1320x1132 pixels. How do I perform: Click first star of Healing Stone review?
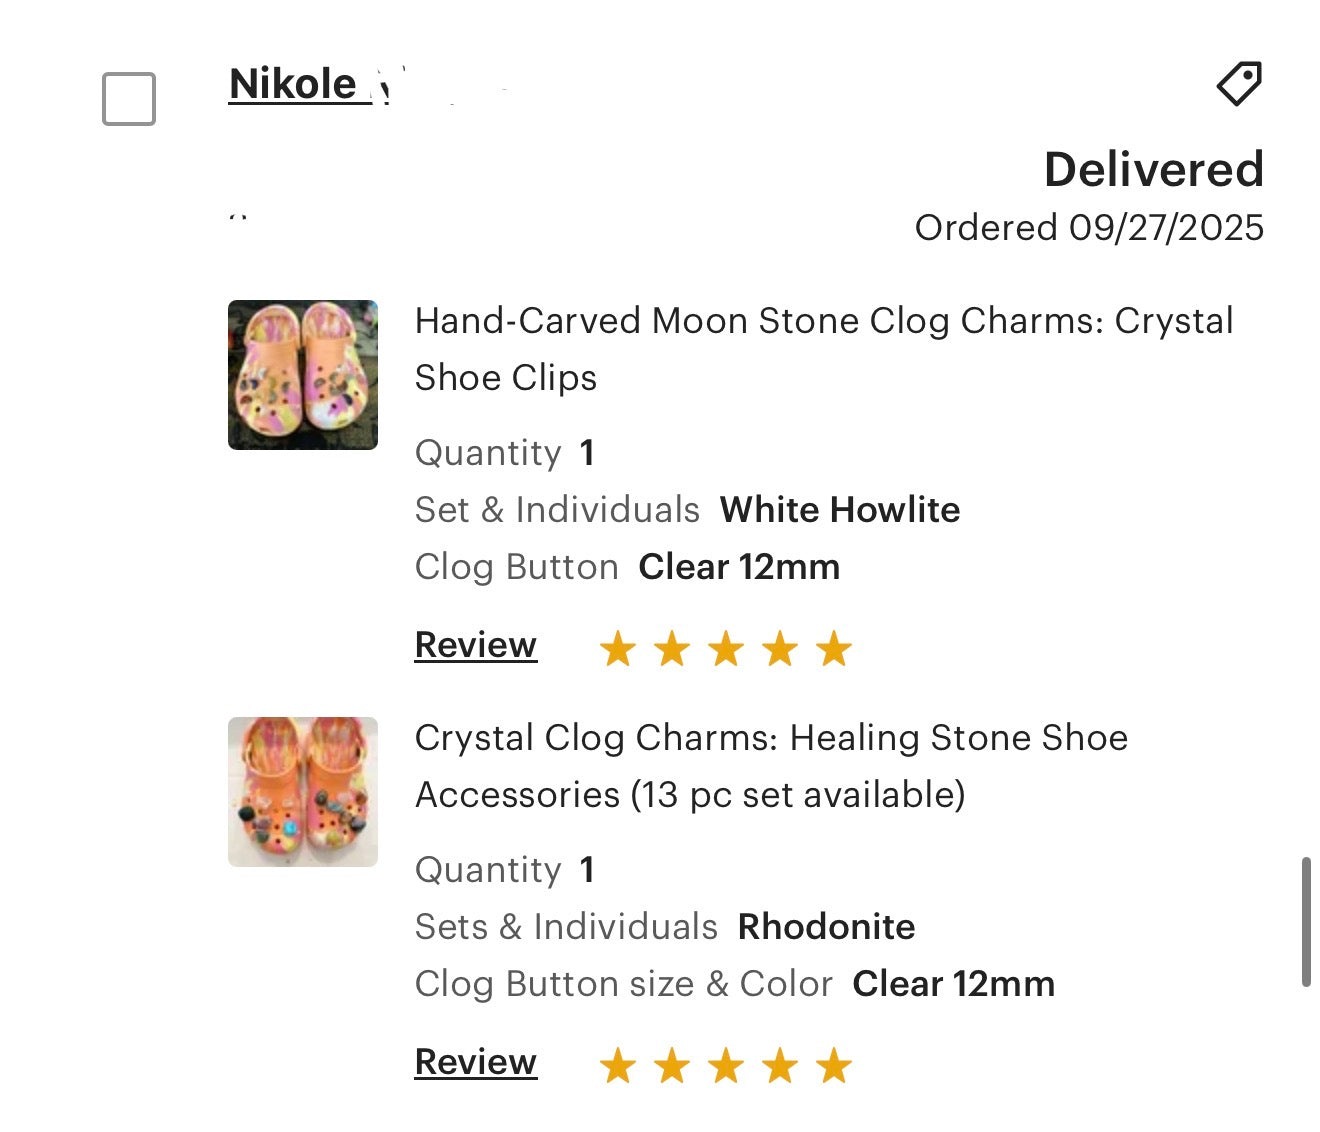(x=618, y=1066)
